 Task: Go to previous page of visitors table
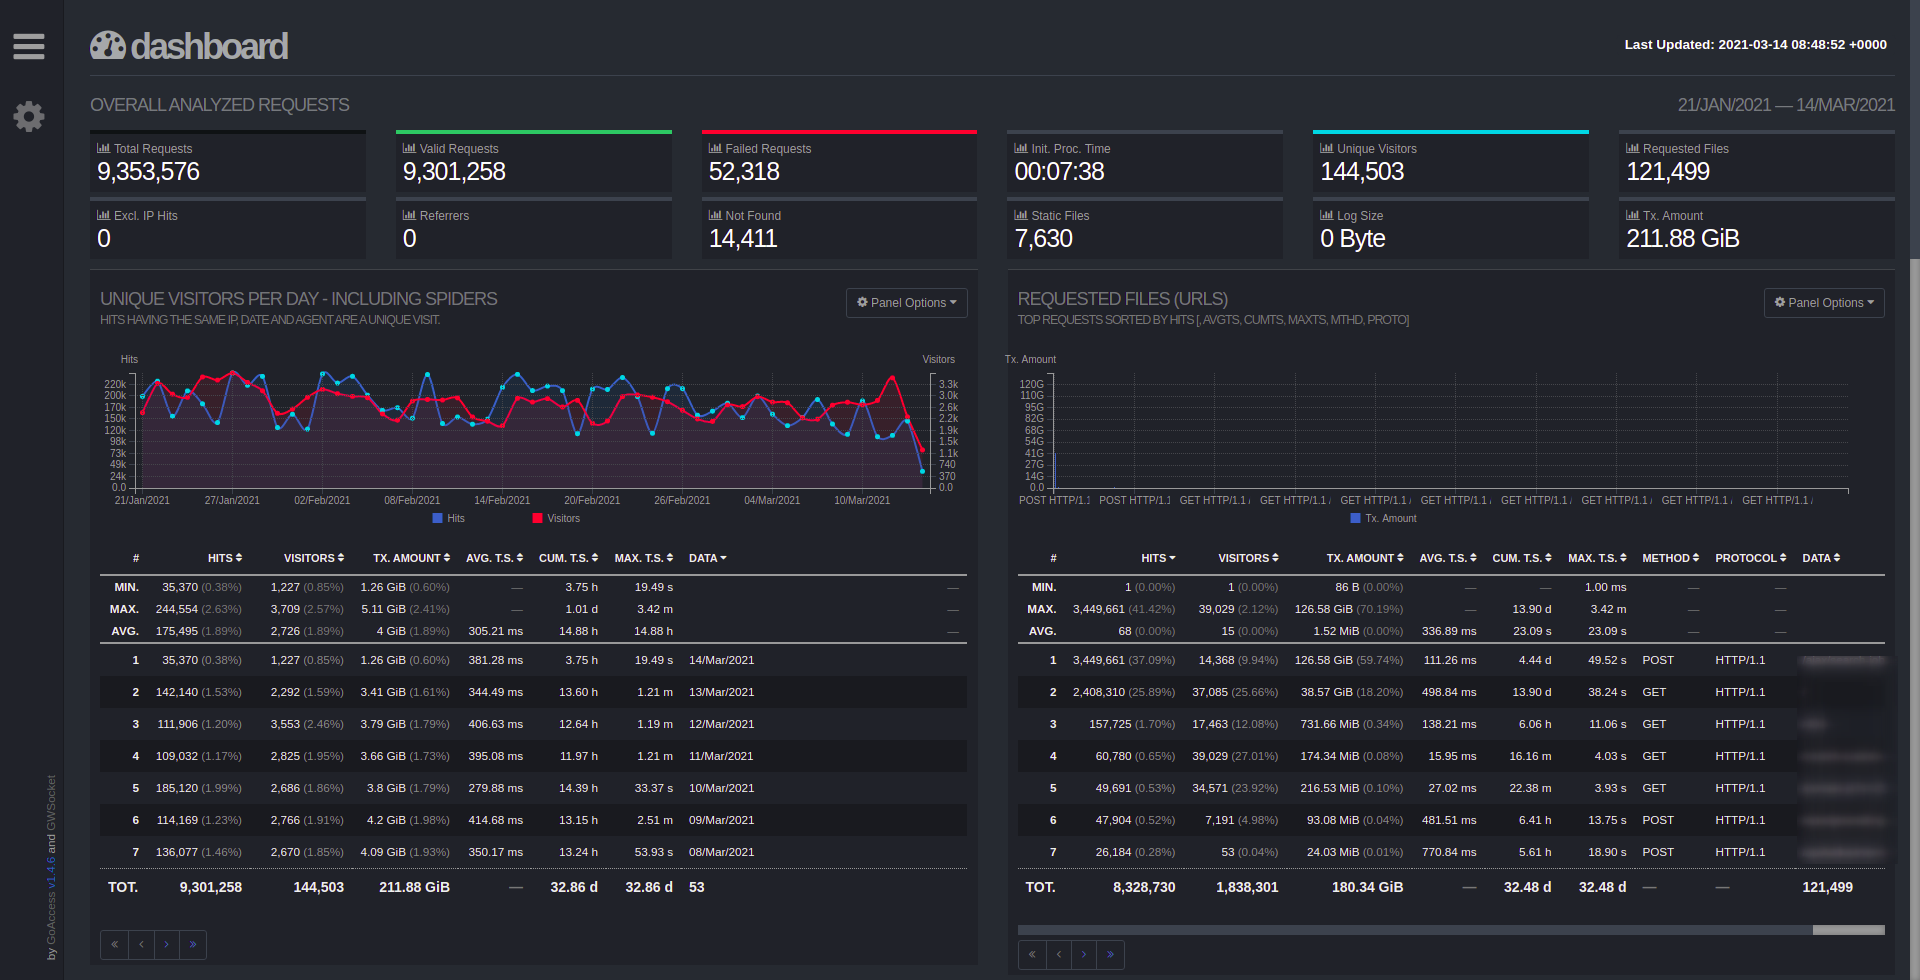click(x=141, y=944)
